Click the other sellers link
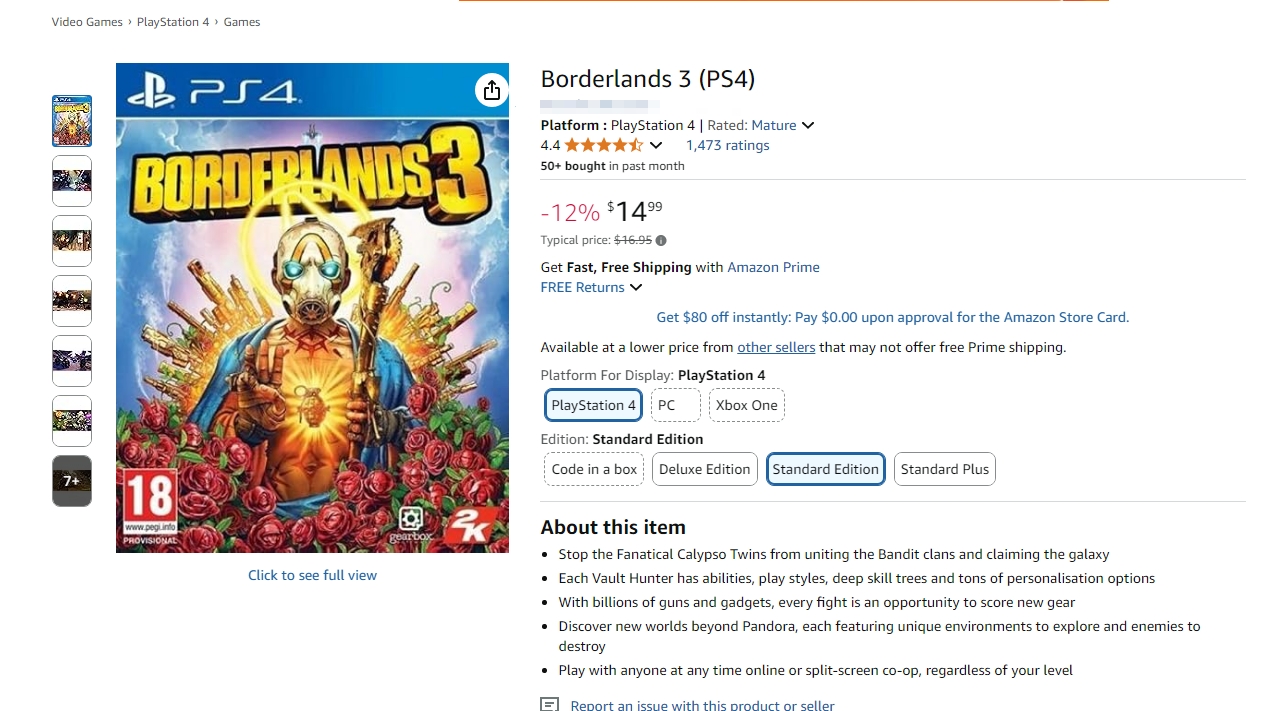The image size is (1267, 711). [x=776, y=347]
